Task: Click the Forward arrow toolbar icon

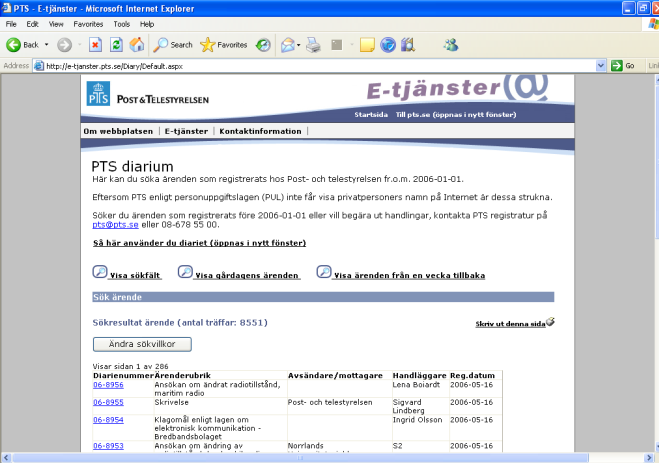Action: 64,45
